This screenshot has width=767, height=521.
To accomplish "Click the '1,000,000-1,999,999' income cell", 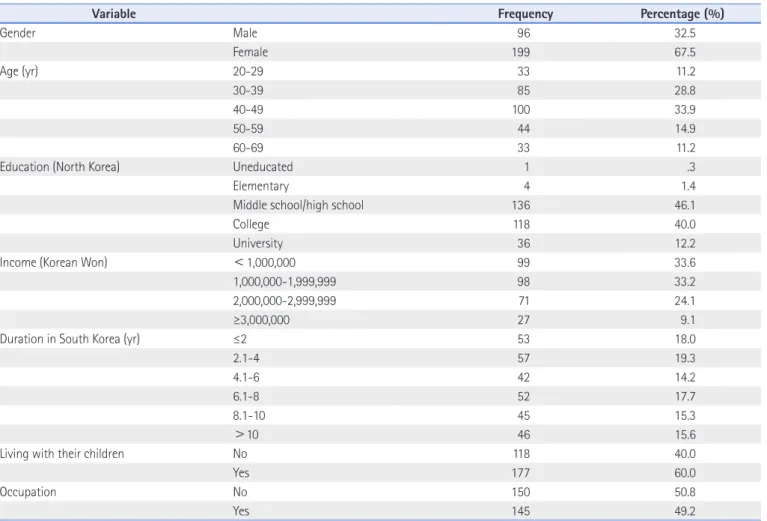I will pos(285,282).
